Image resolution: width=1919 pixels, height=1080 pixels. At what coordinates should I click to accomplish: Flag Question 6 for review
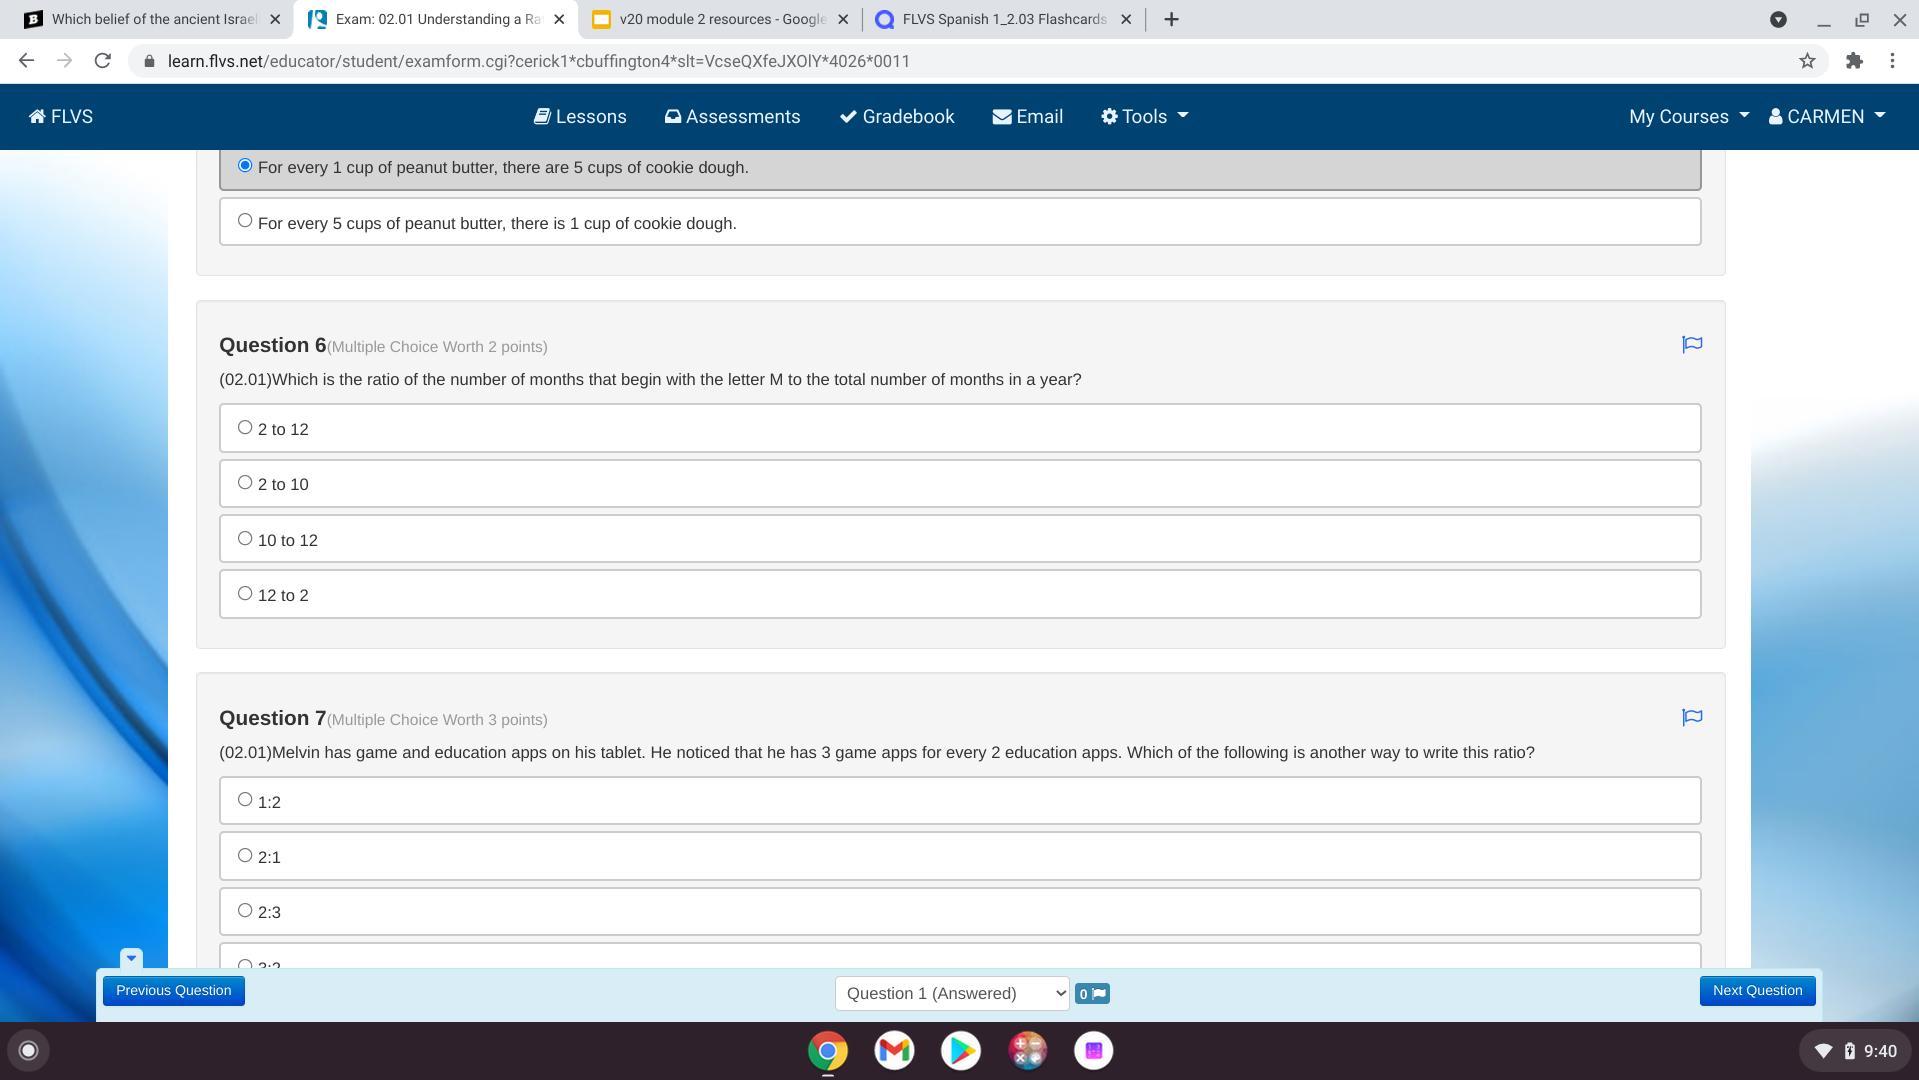click(1692, 344)
